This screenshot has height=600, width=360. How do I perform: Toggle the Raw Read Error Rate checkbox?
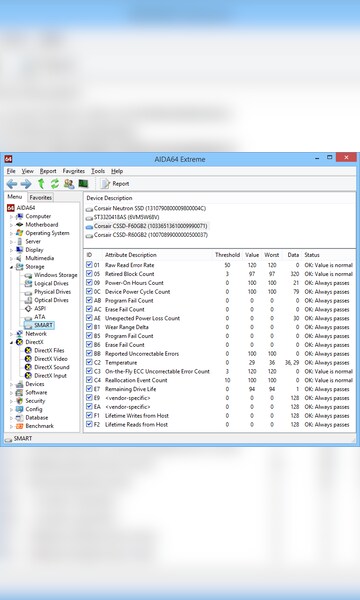[89, 265]
